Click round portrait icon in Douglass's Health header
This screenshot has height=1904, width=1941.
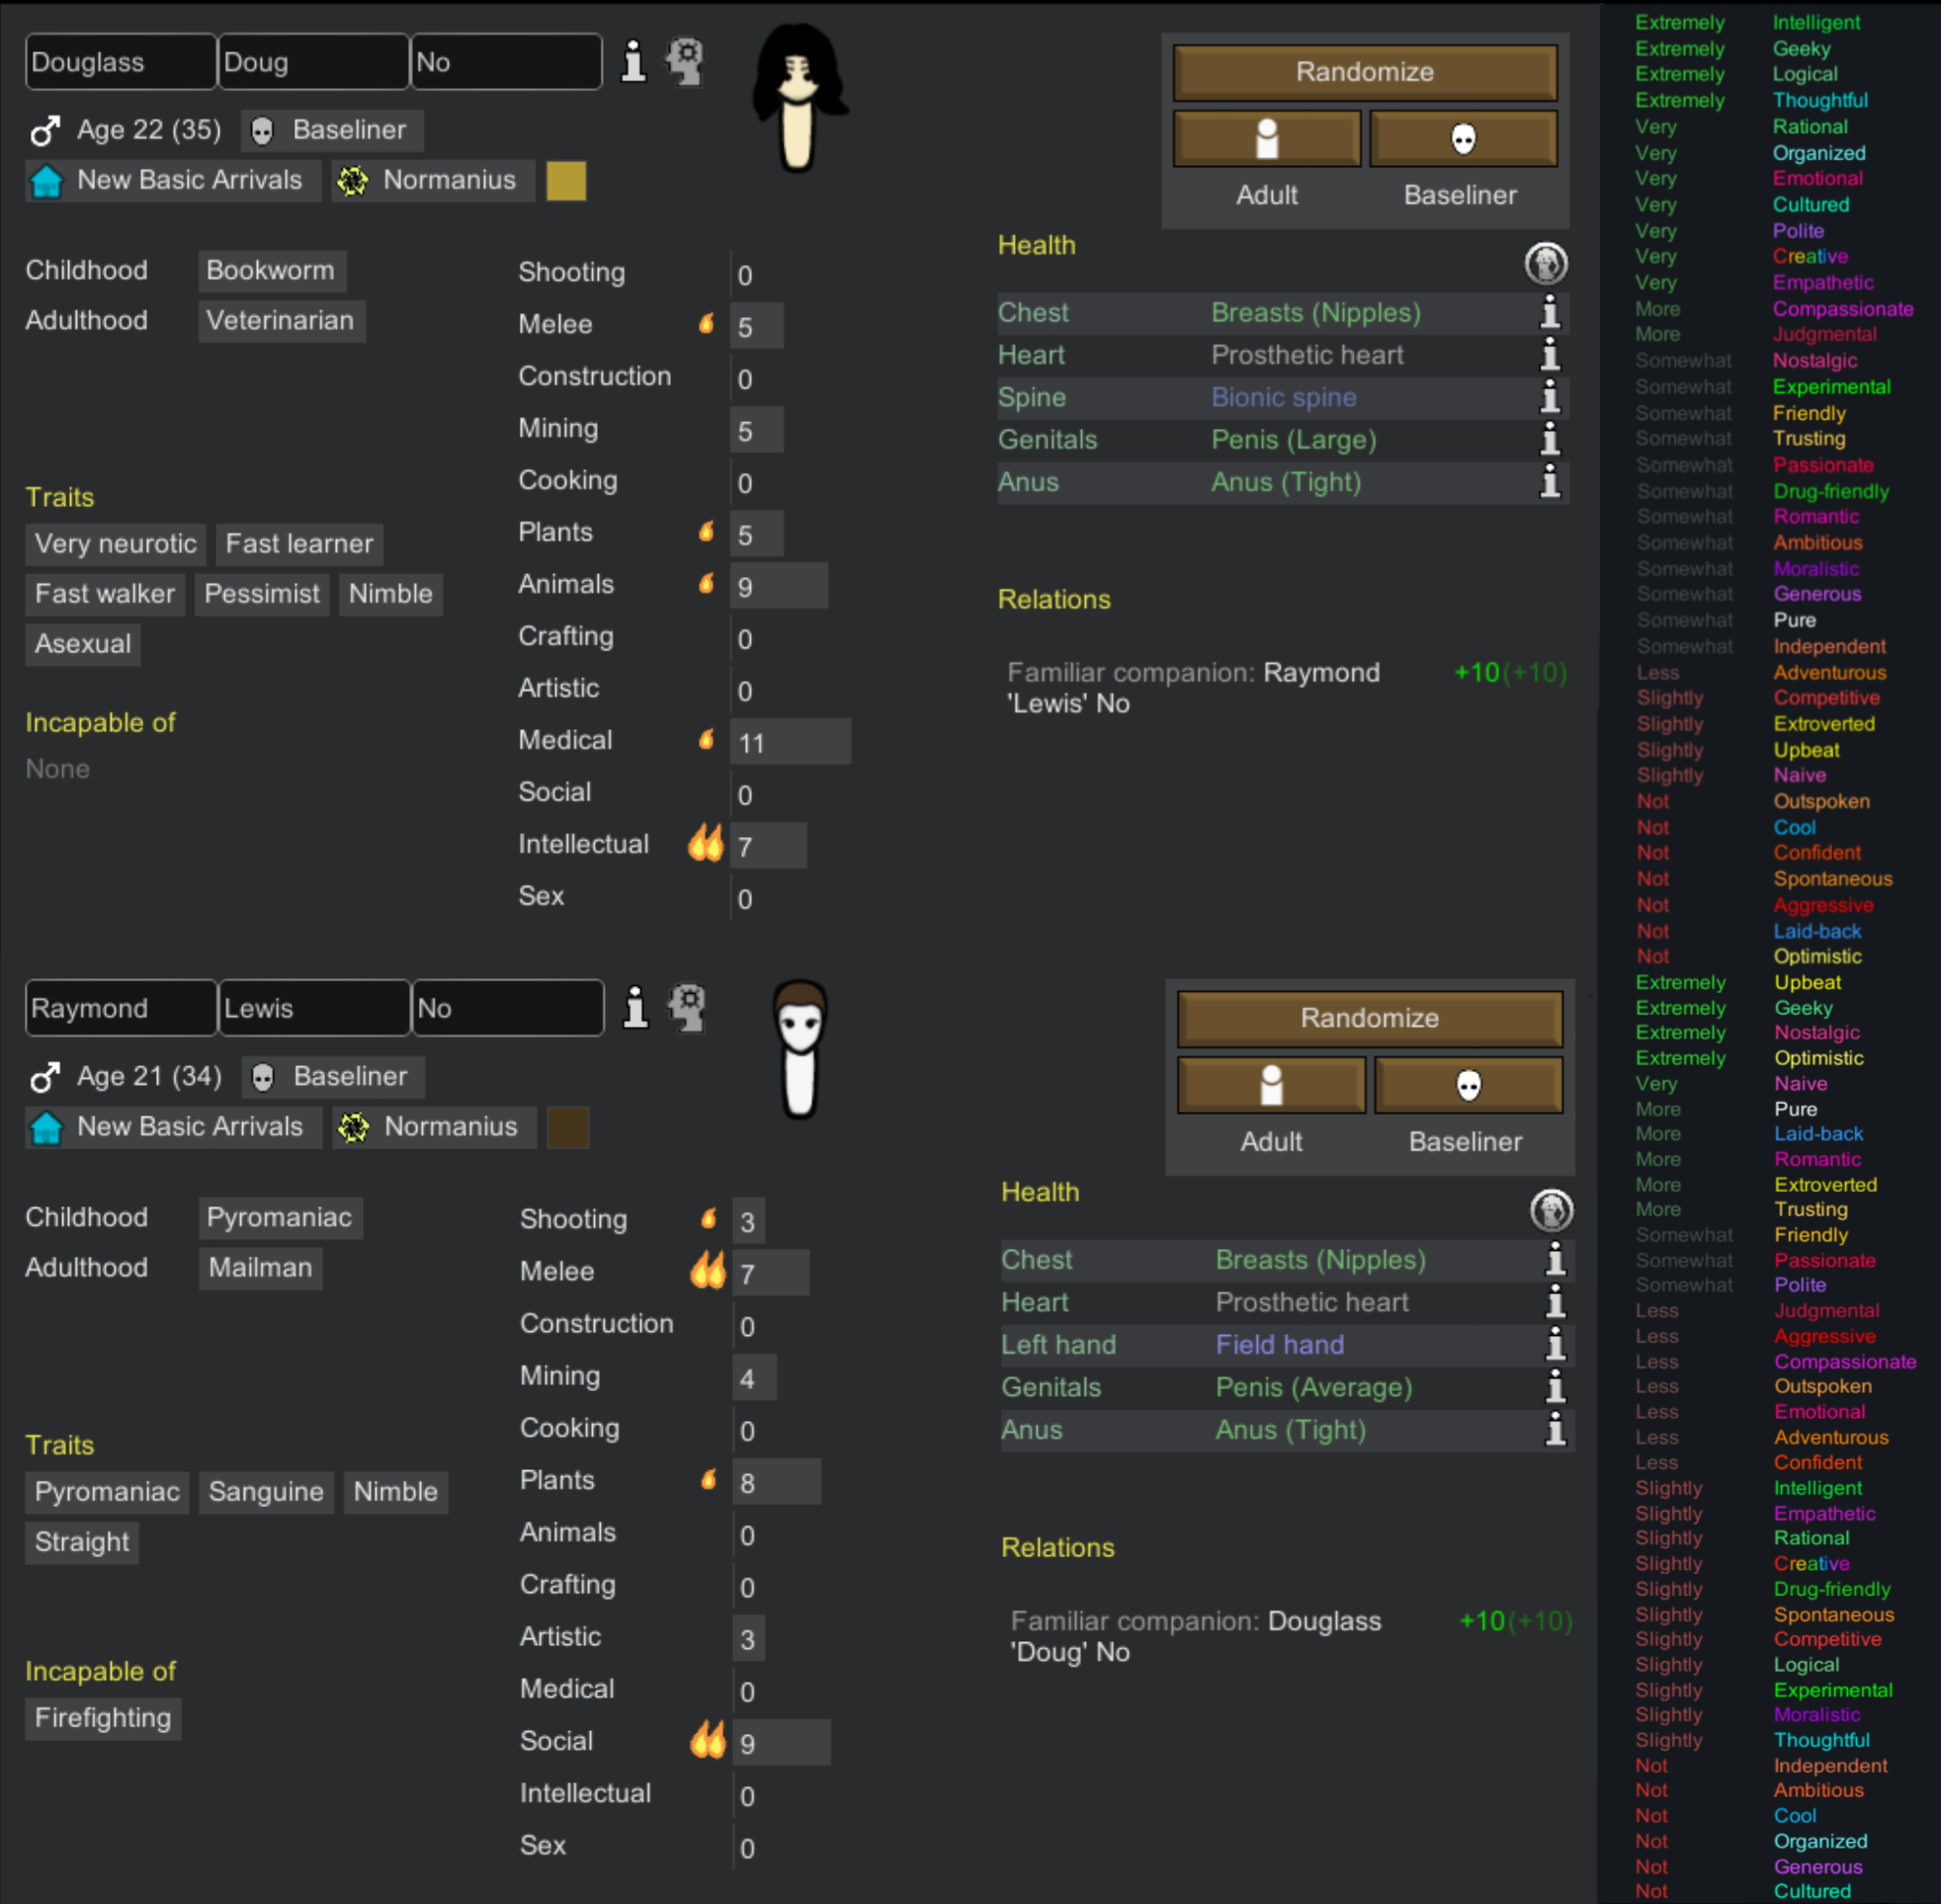(1545, 264)
